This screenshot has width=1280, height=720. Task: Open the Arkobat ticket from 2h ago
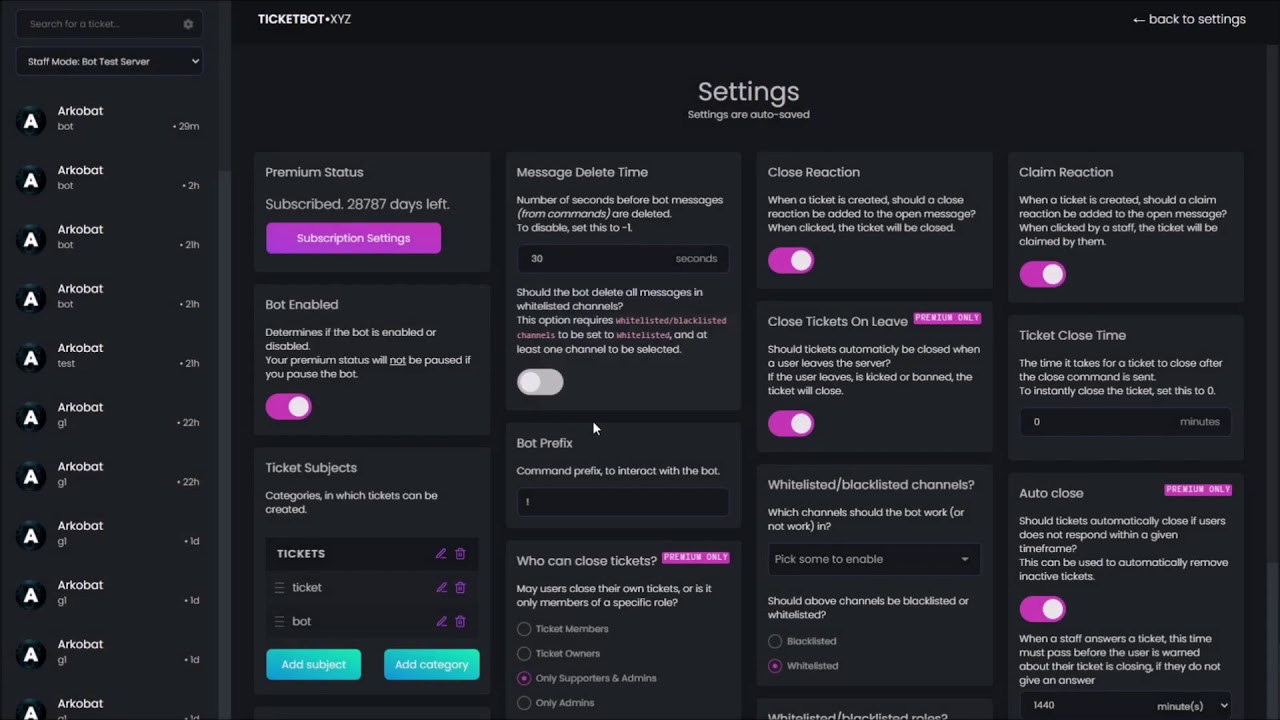[108, 177]
